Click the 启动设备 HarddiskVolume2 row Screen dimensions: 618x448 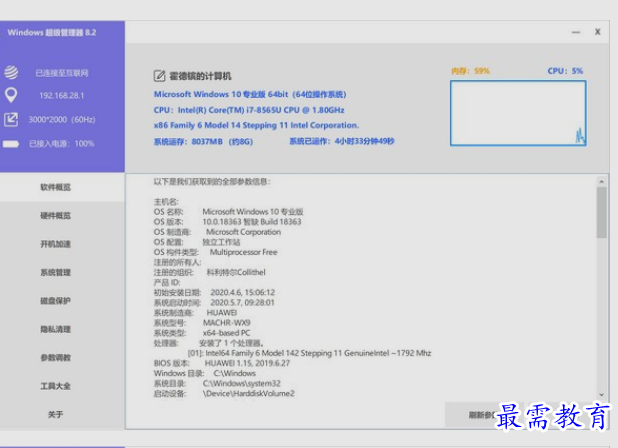tap(224, 393)
